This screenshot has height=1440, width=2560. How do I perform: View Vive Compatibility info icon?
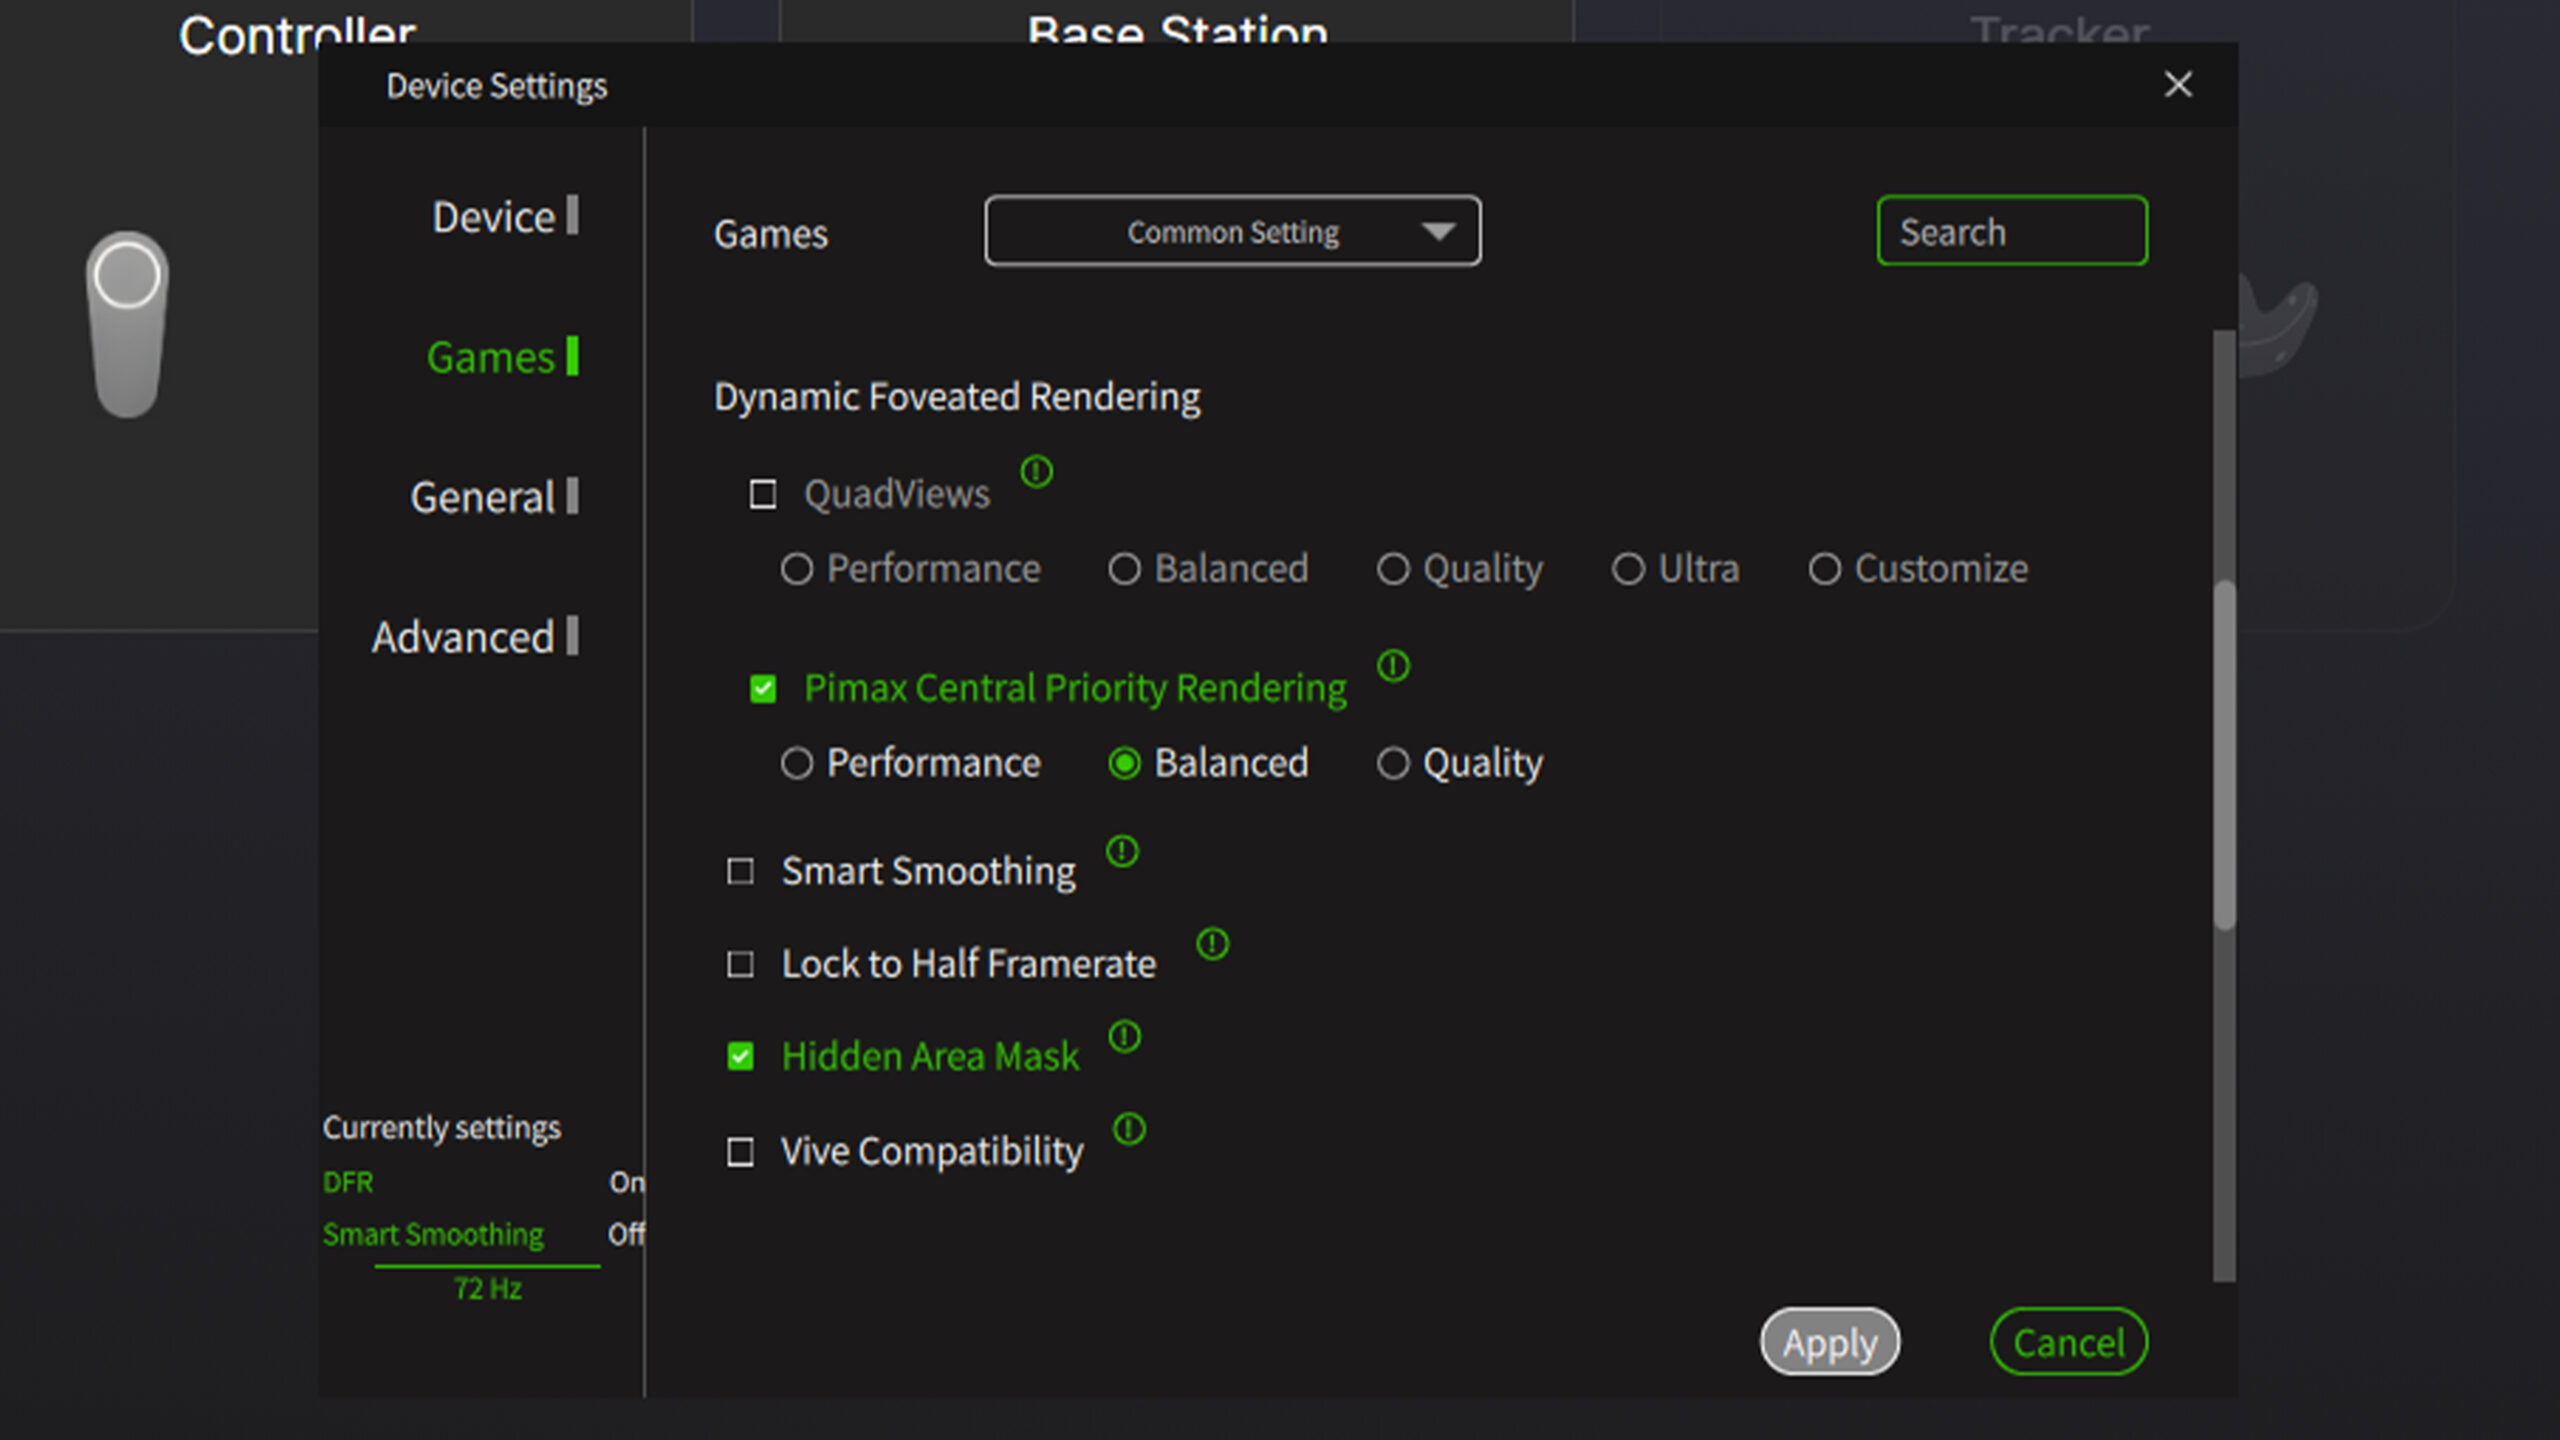coord(1129,1129)
